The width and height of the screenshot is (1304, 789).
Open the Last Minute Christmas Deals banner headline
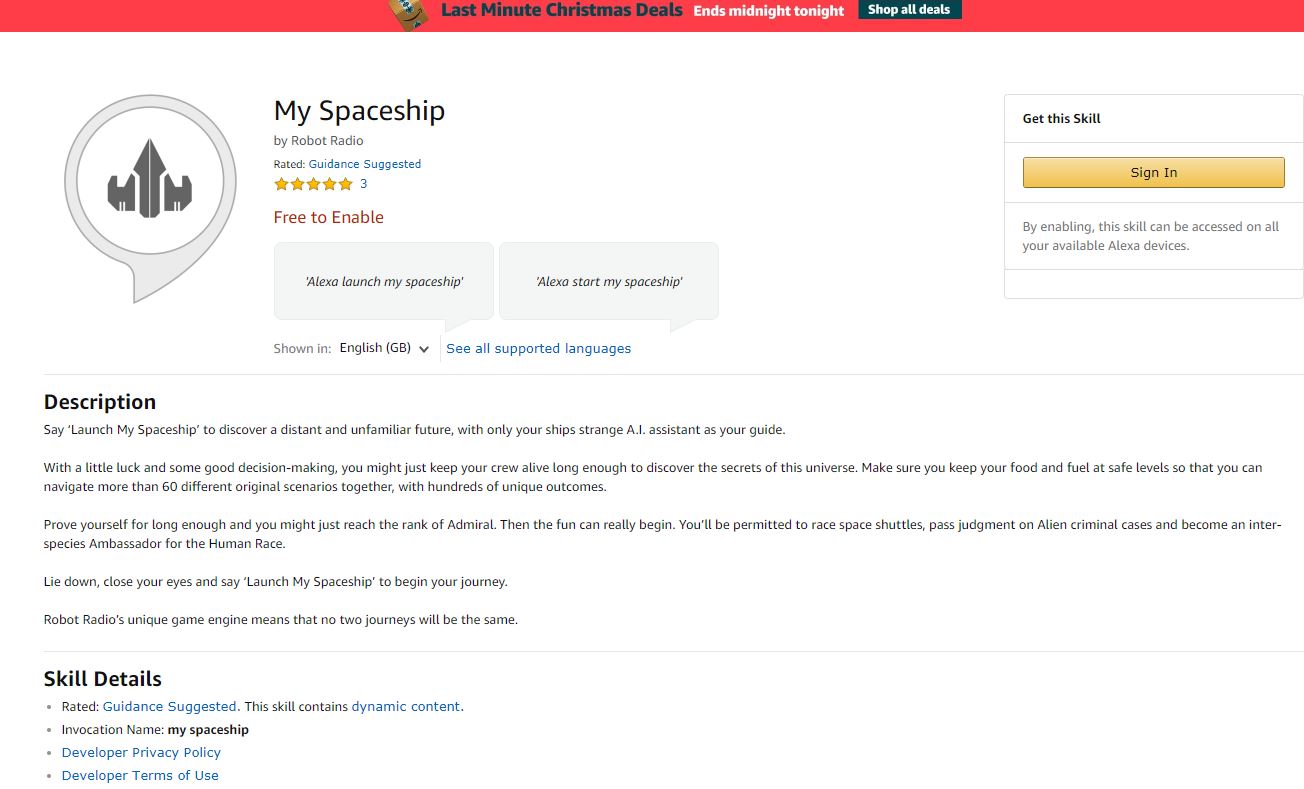tap(561, 10)
